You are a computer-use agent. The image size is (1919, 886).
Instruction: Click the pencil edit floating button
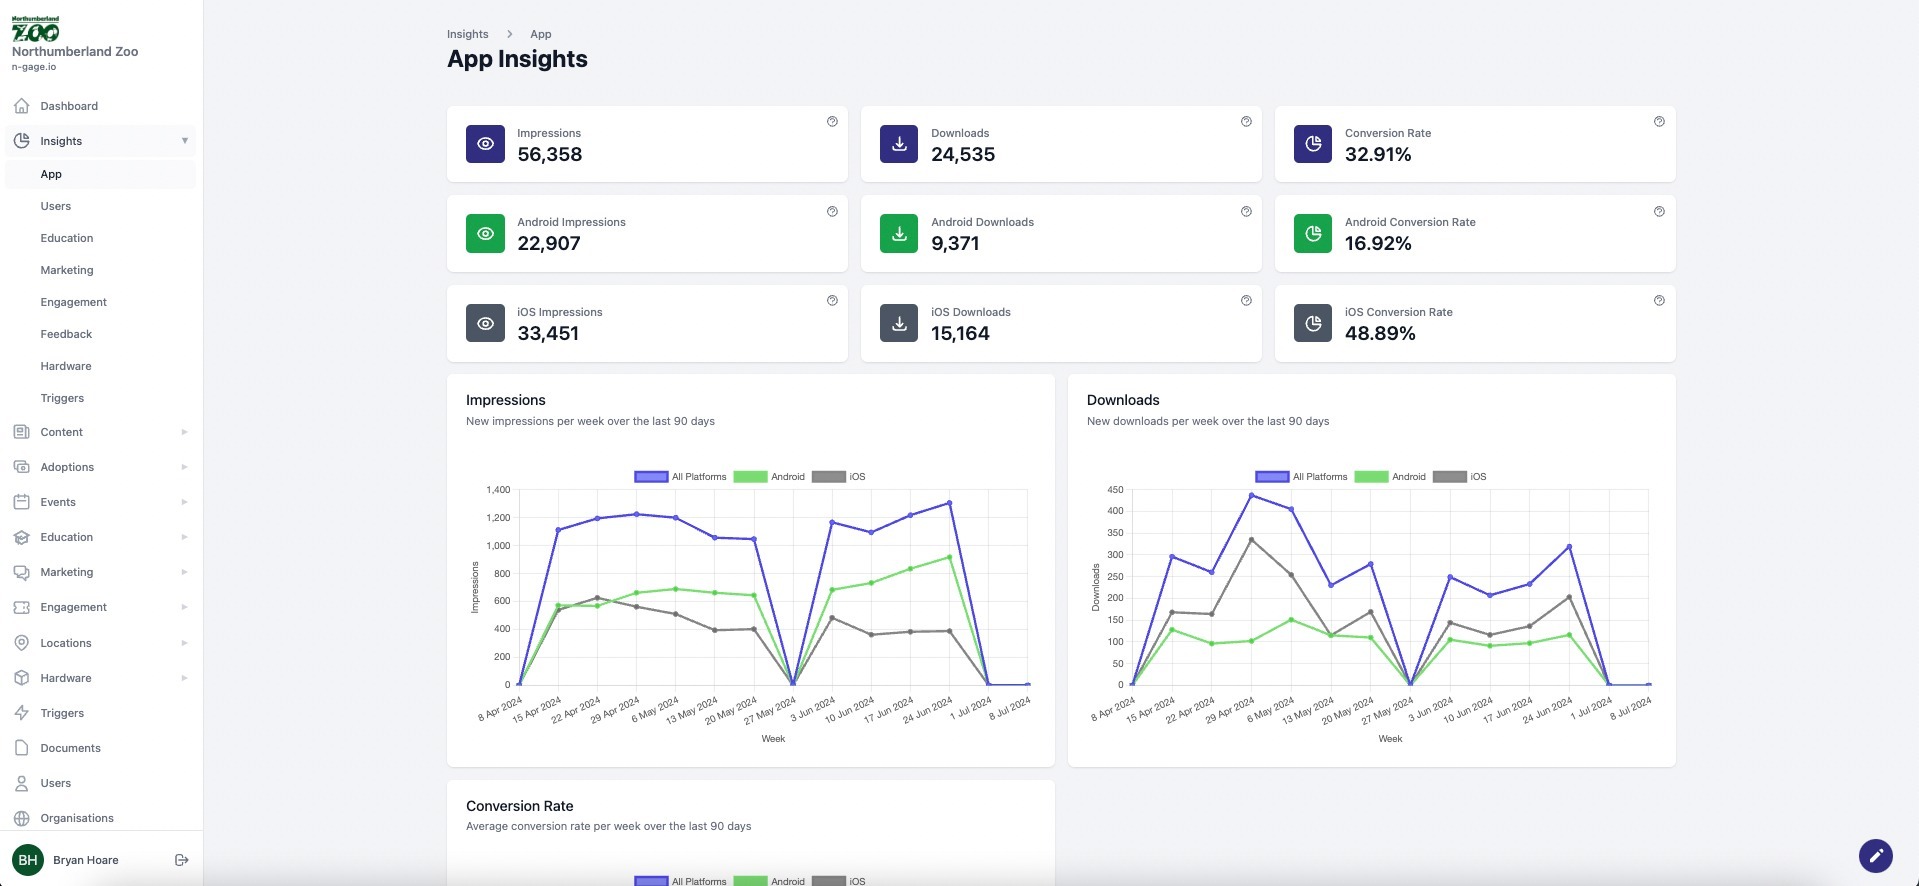[x=1875, y=856]
